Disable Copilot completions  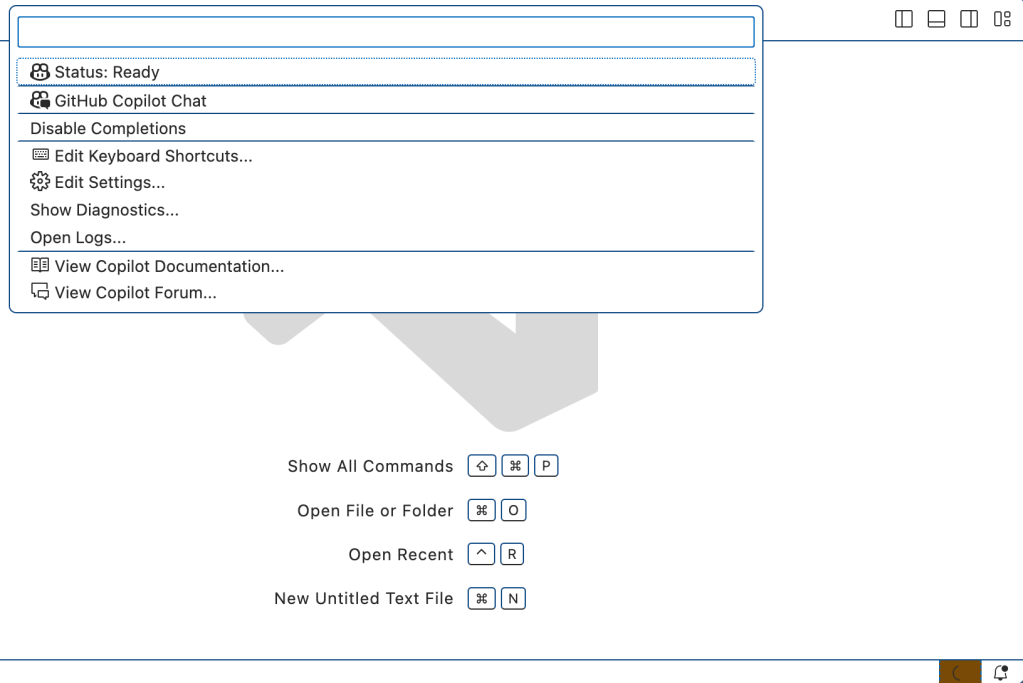pyautogui.click(x=107, y=128)
